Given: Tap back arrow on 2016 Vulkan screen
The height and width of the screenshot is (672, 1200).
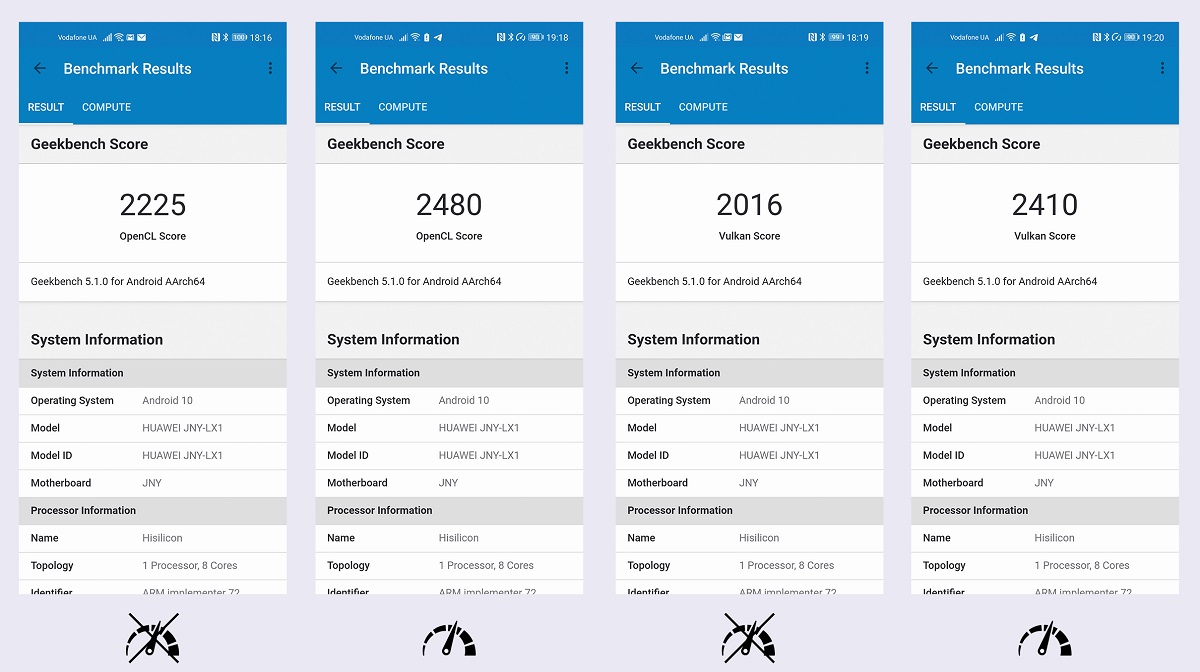Looking at the screenshot, I should pos(636,69).
